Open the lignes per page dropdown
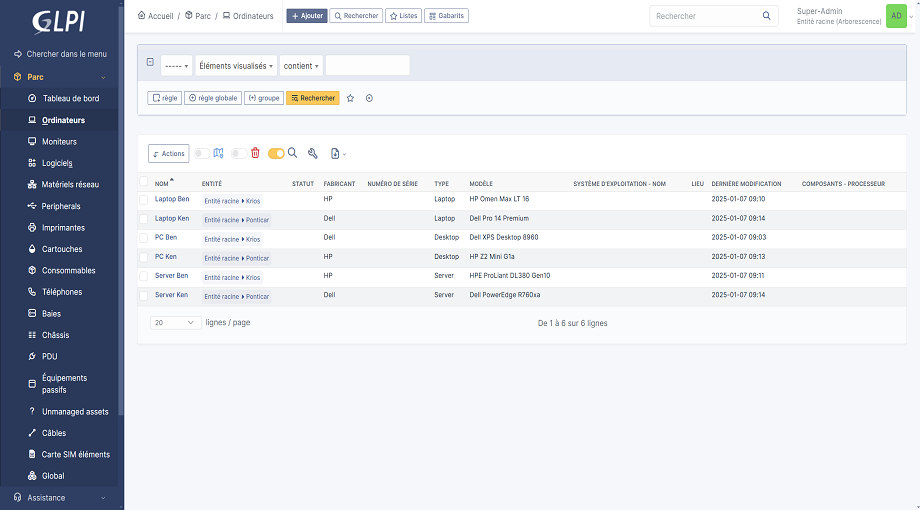Image resolution: width=920 pixels, height=510 pixels. 175,323
